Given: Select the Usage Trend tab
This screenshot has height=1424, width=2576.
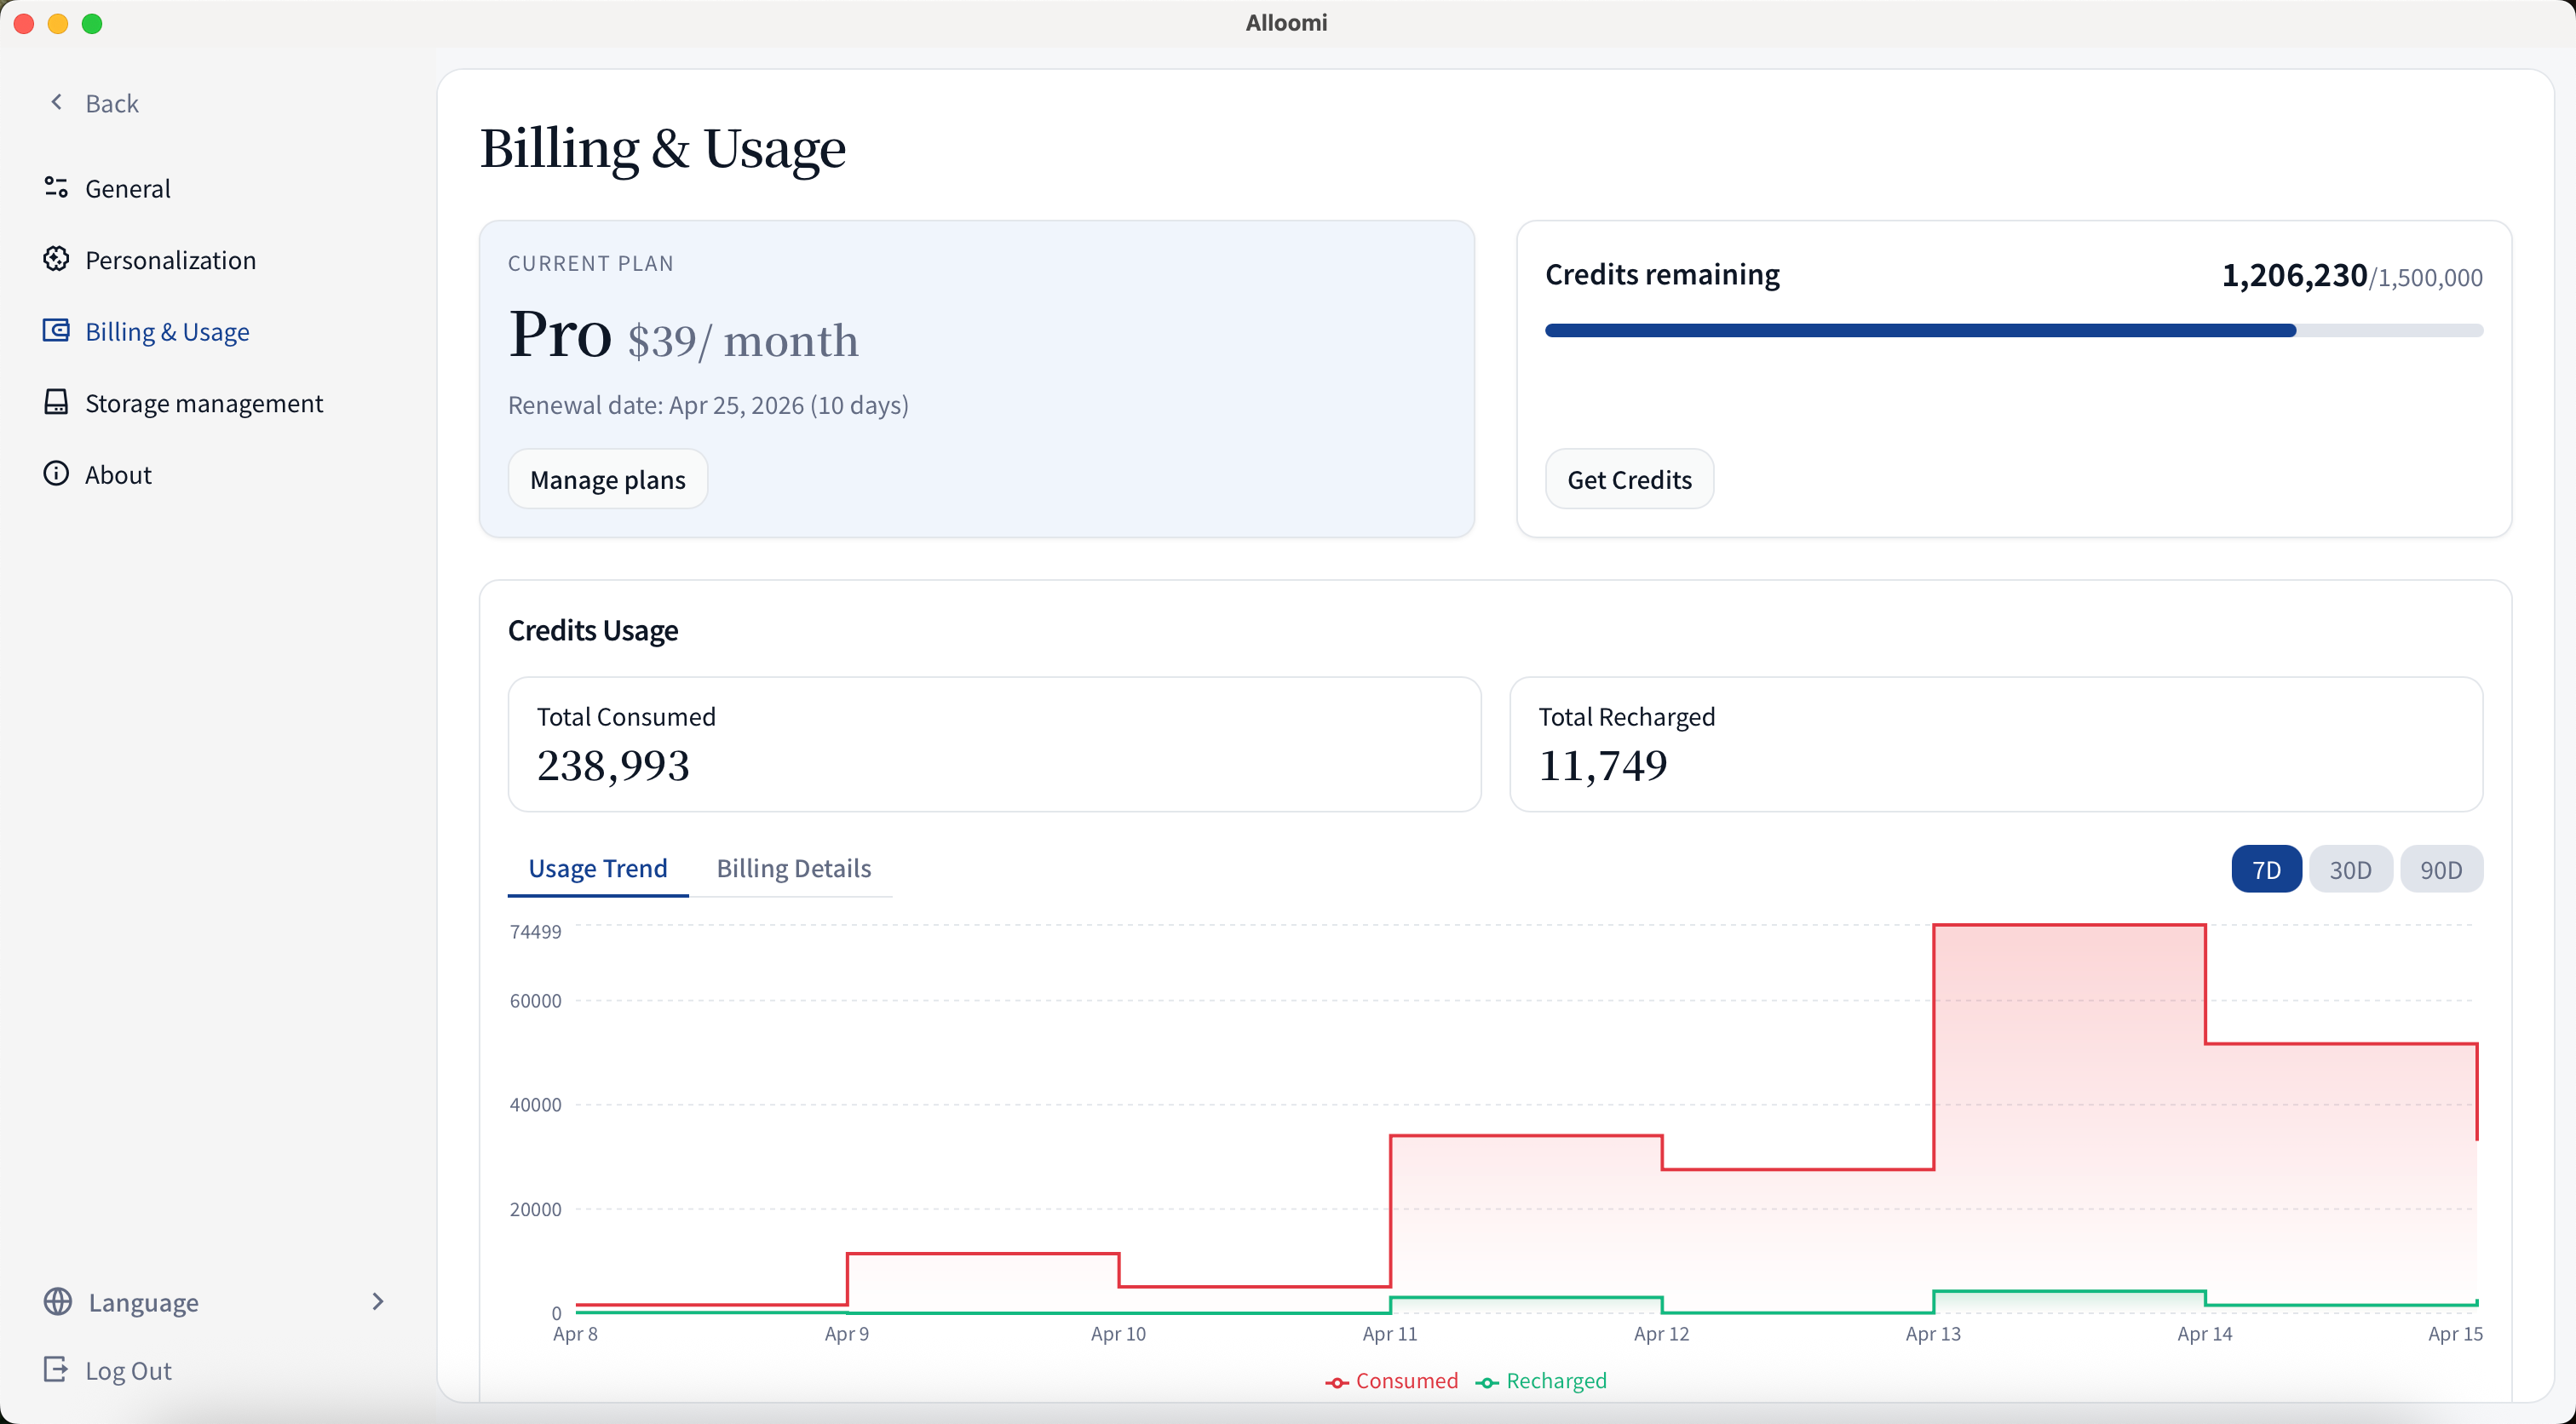Looking at the screenshot, I should point(597,868).
